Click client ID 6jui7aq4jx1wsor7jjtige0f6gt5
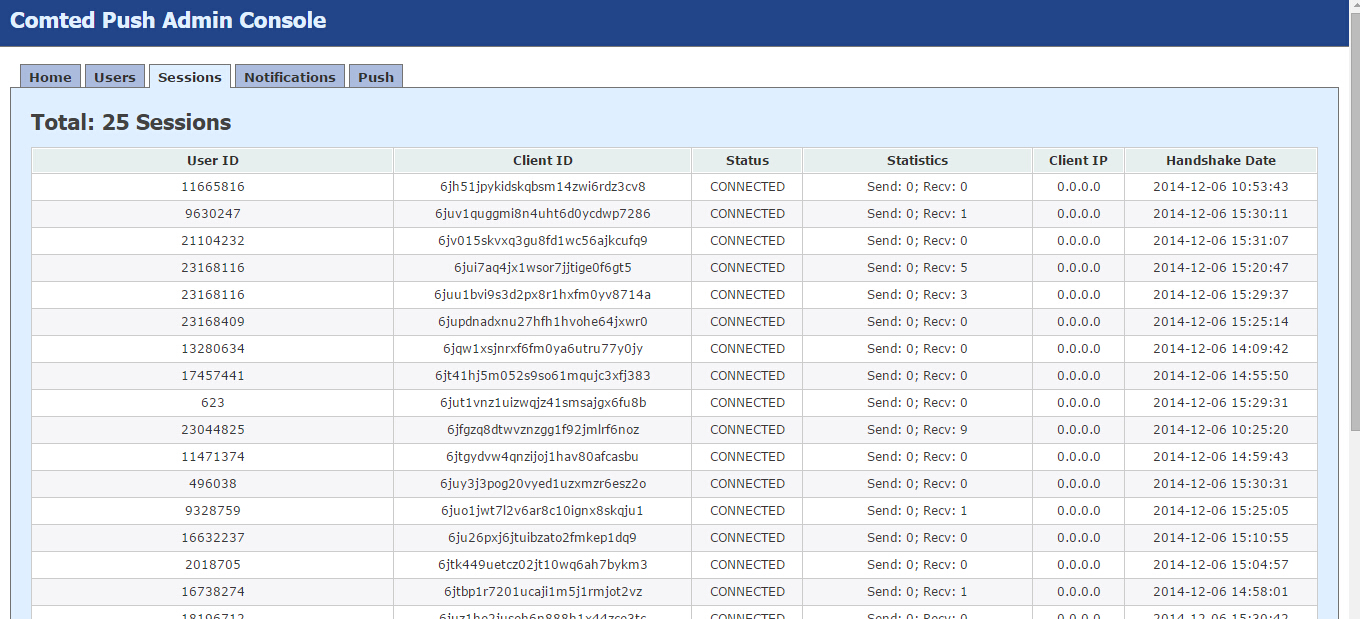1360x619 pixels. 543,268
